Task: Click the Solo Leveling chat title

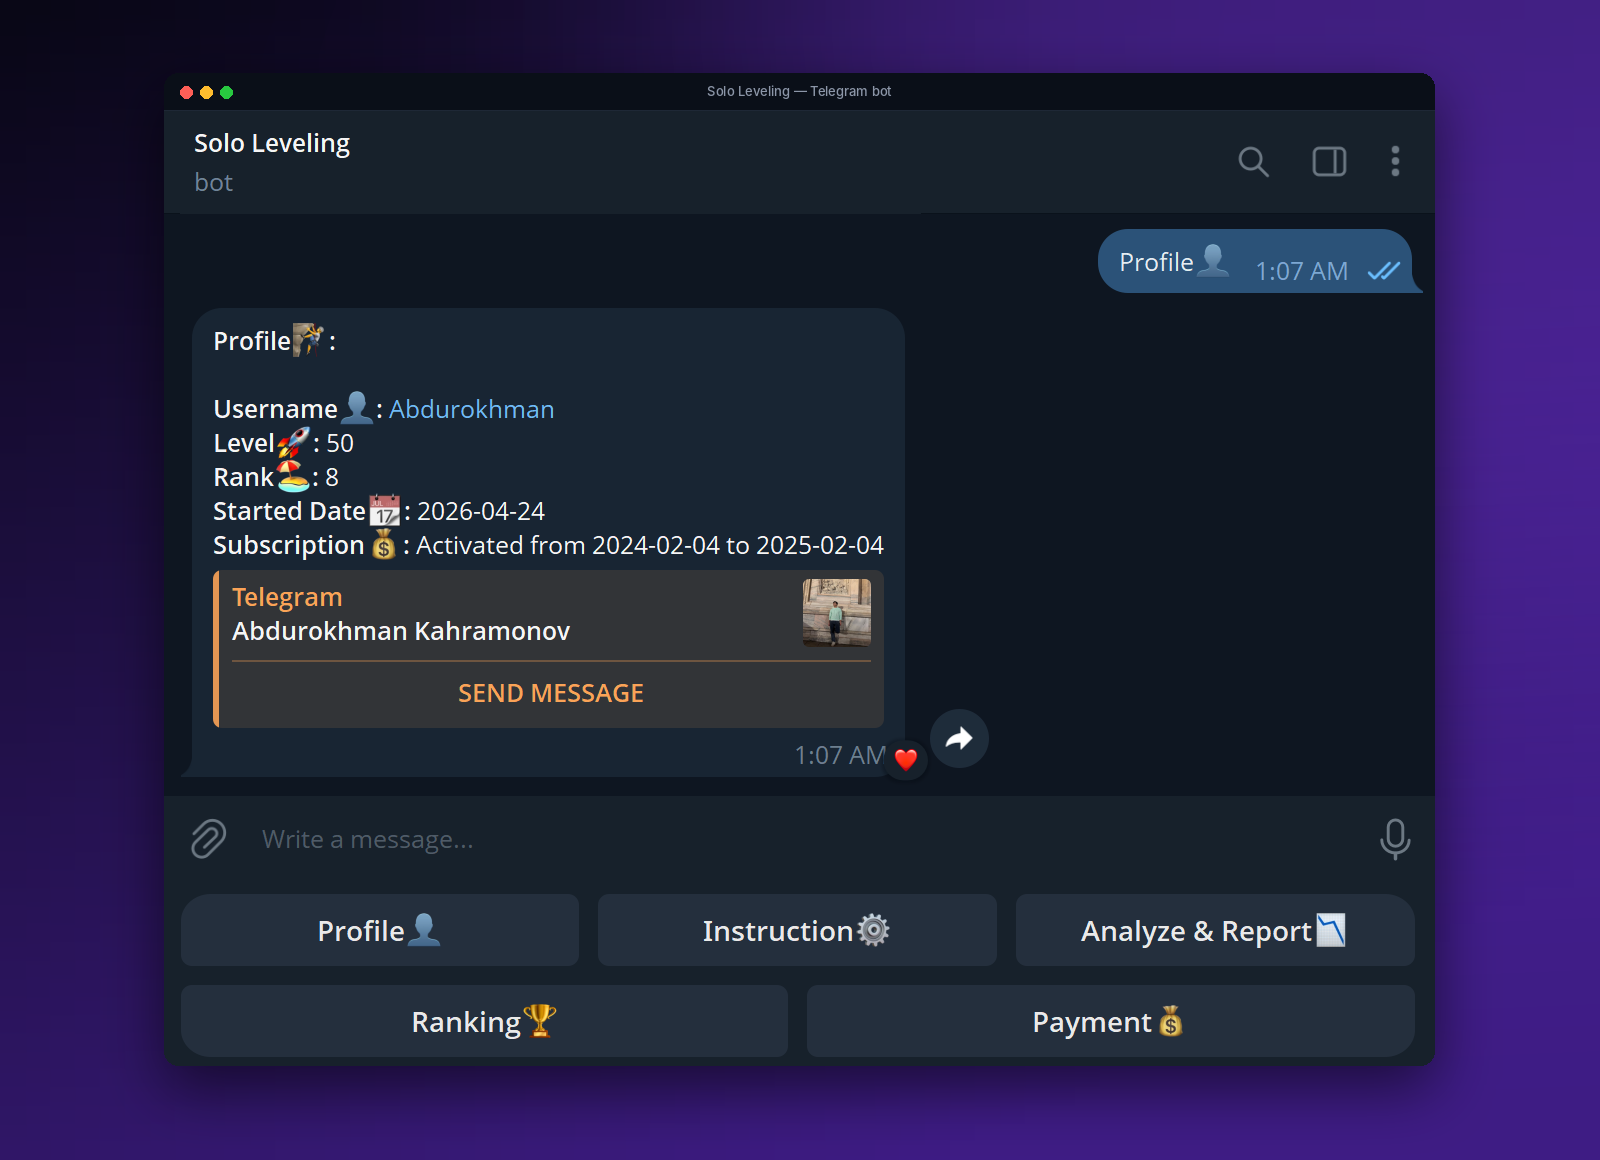Action: (272, 143)
